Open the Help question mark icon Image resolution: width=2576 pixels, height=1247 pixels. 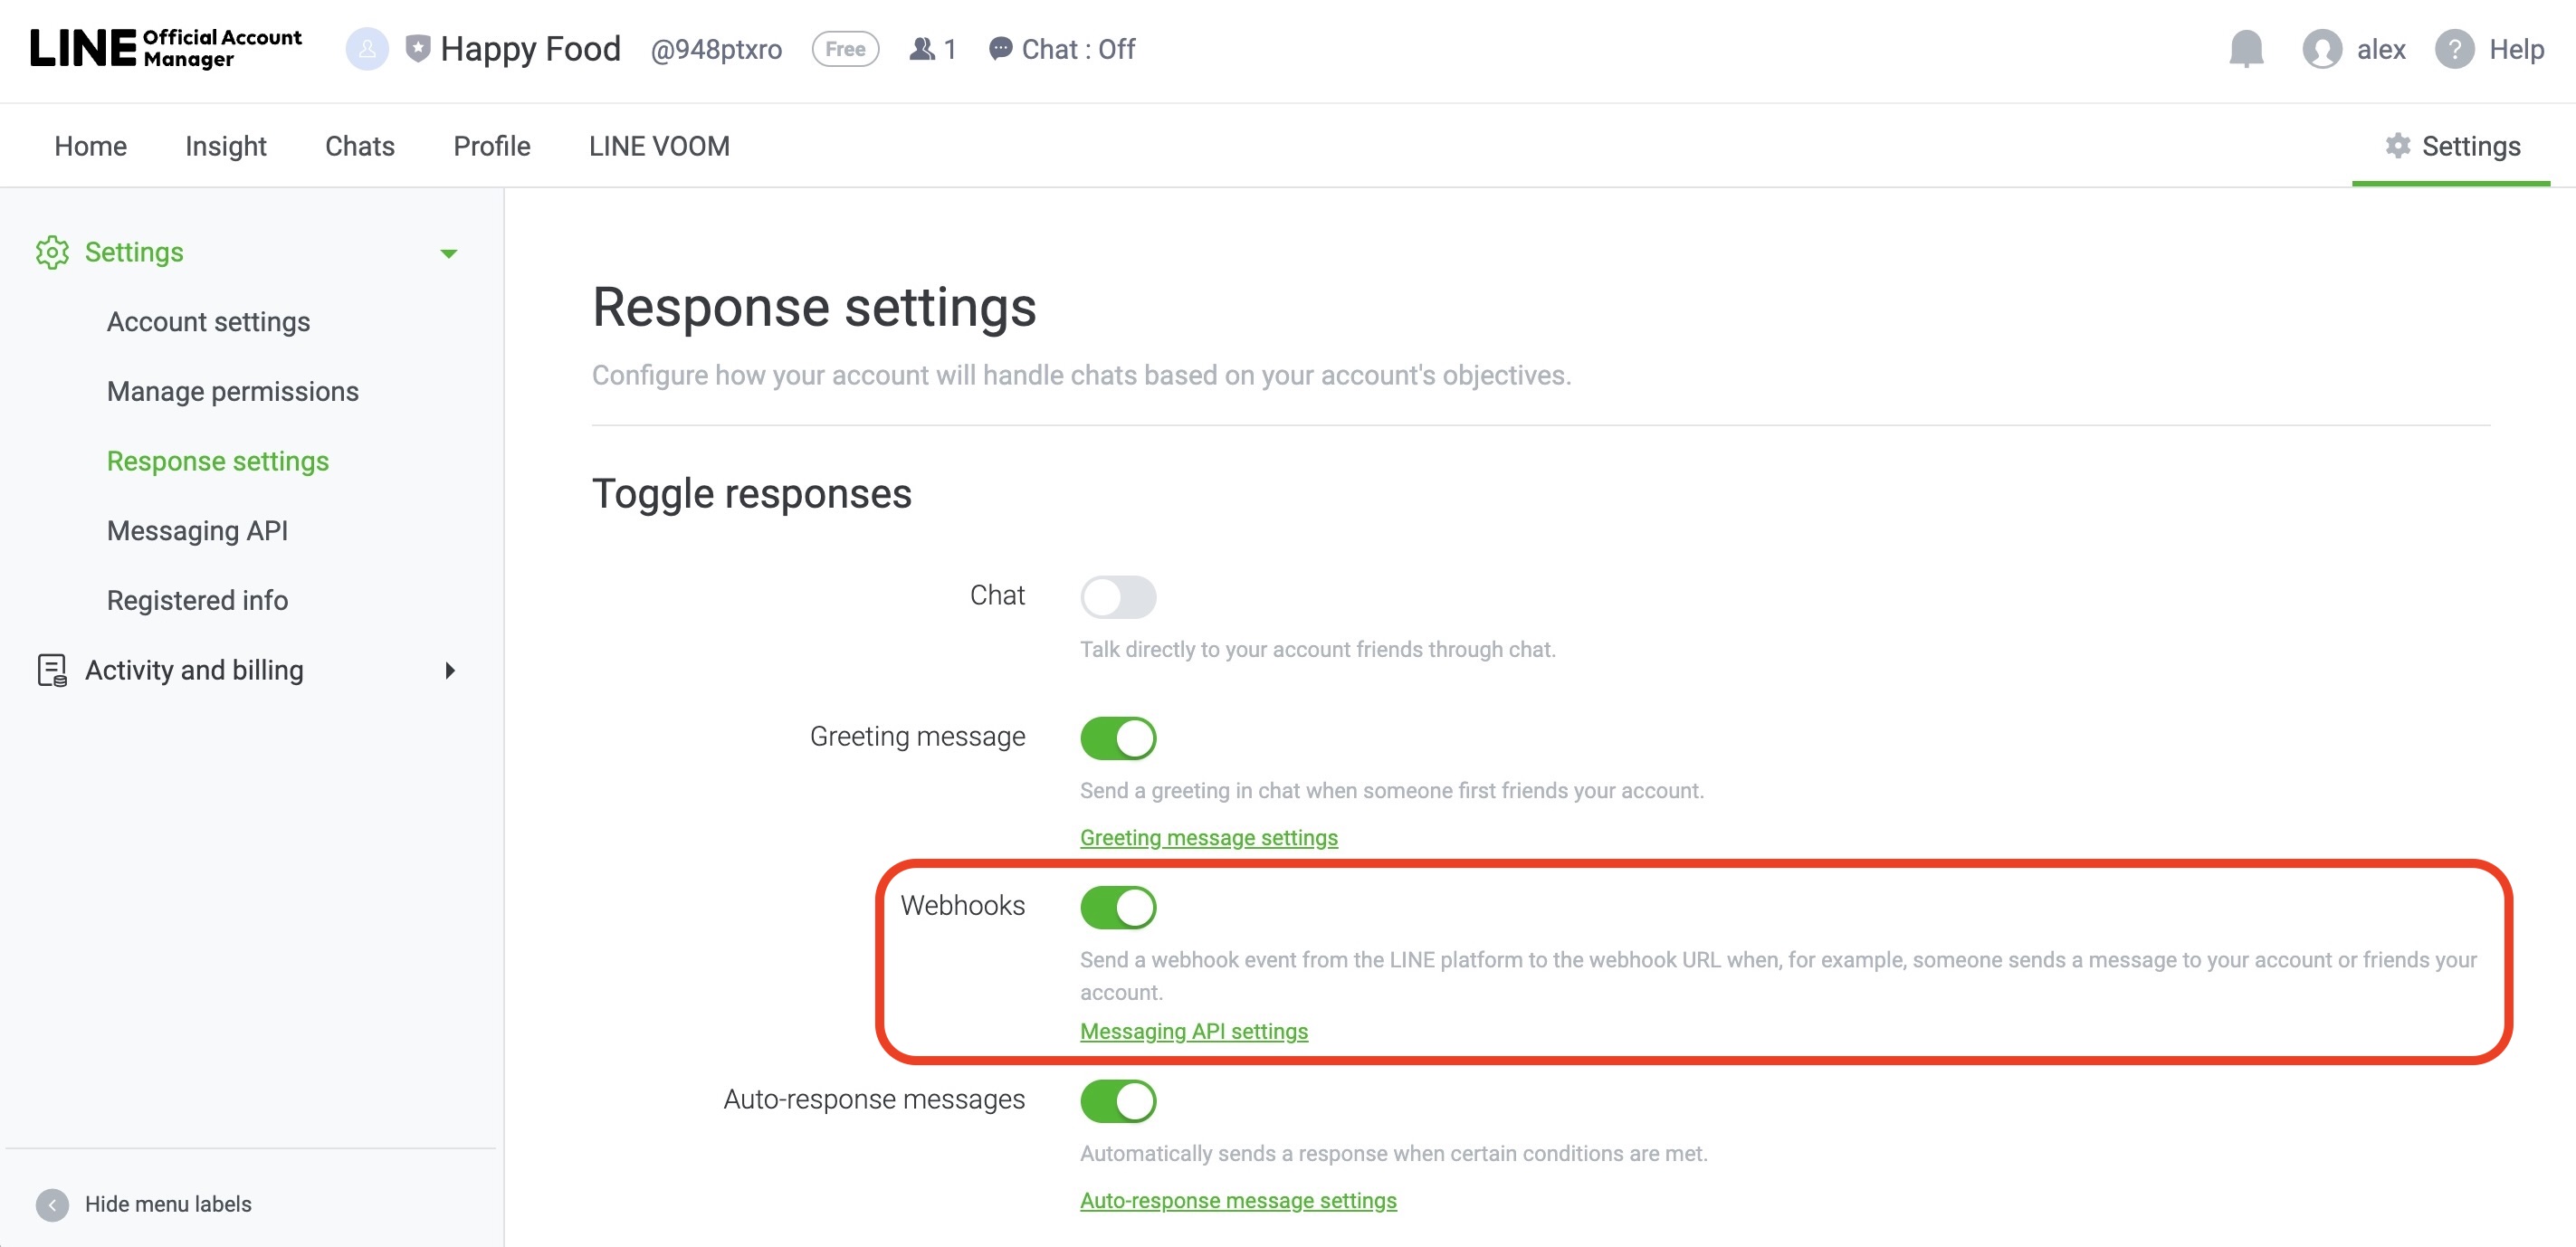[2454, 49]
